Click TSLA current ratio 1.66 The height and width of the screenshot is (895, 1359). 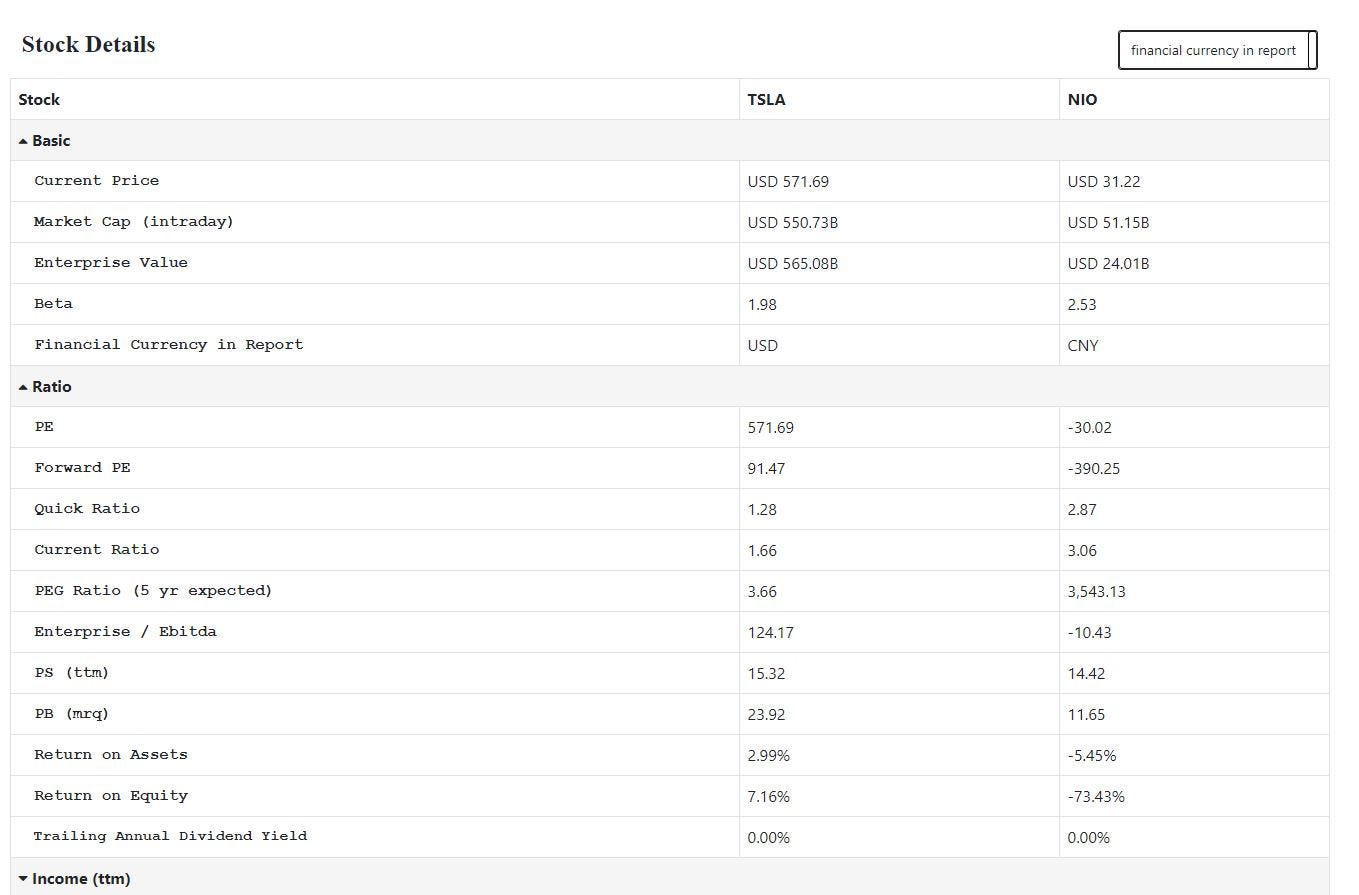point(762,551)
